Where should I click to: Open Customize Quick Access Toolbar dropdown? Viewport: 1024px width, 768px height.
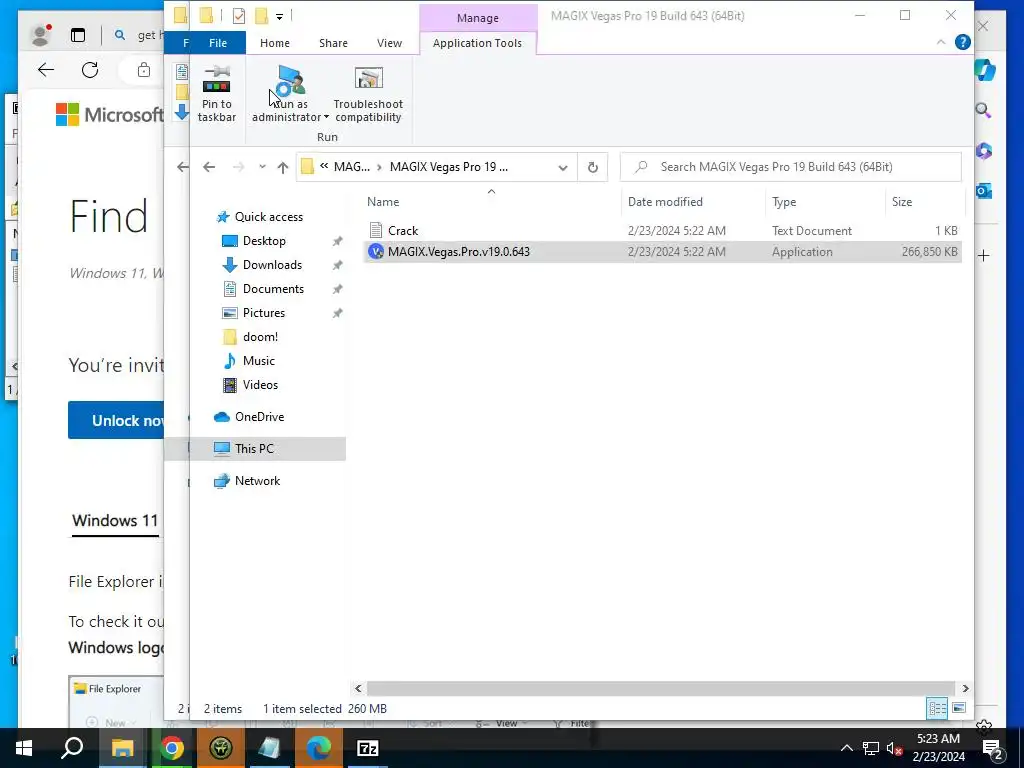(279, 16)
